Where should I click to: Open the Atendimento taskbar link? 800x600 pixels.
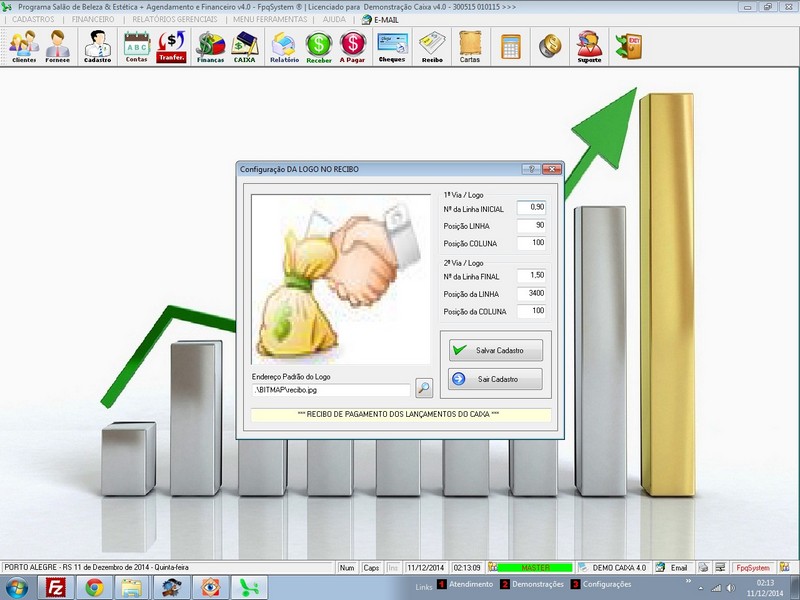point(465,584)
